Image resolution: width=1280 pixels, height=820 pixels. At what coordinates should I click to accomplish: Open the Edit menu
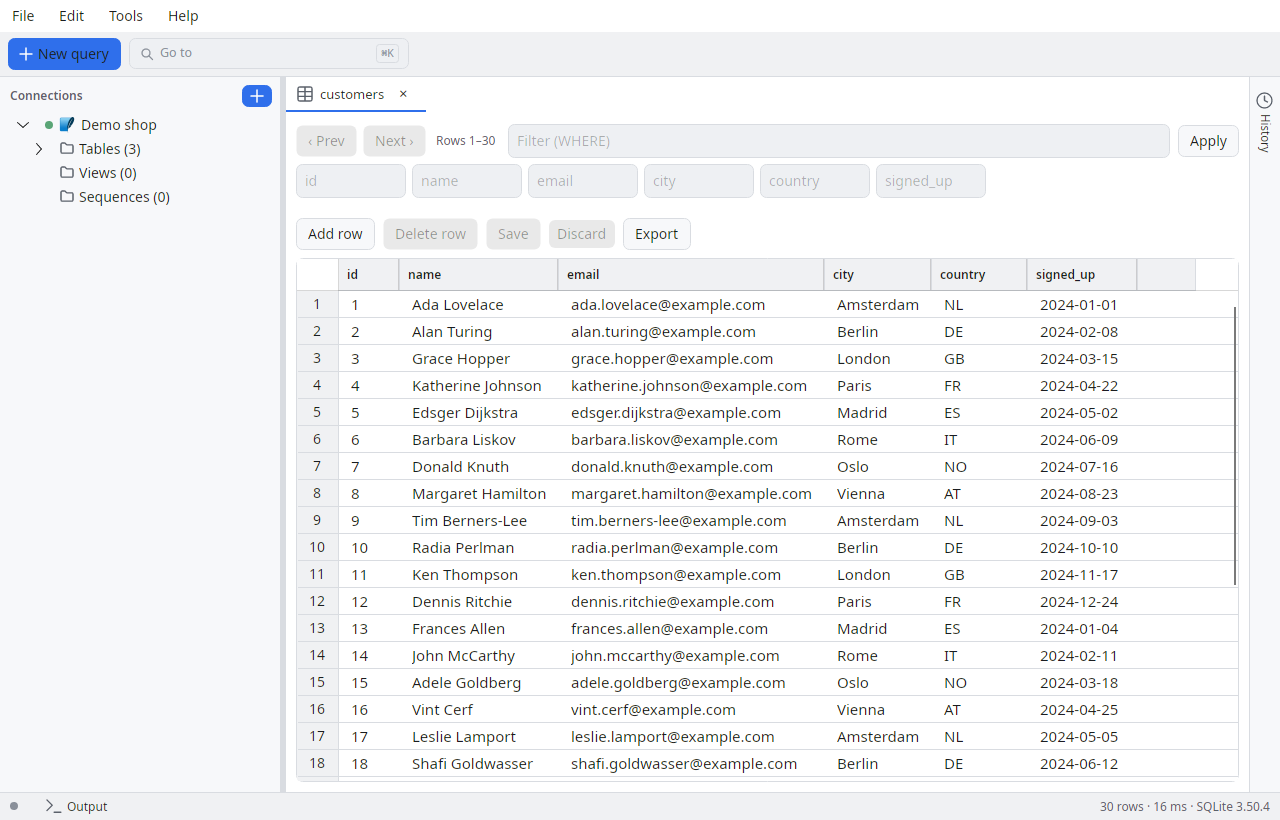click(72, 16)
